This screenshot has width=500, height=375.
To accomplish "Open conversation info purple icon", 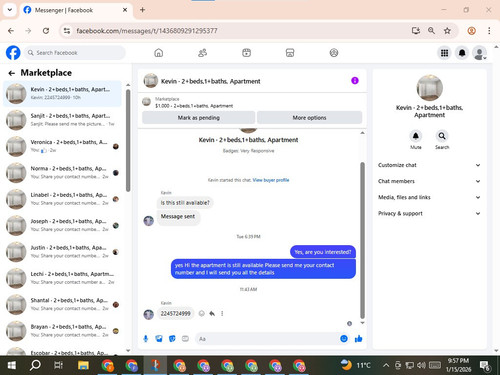I will (x=355, y=80).
